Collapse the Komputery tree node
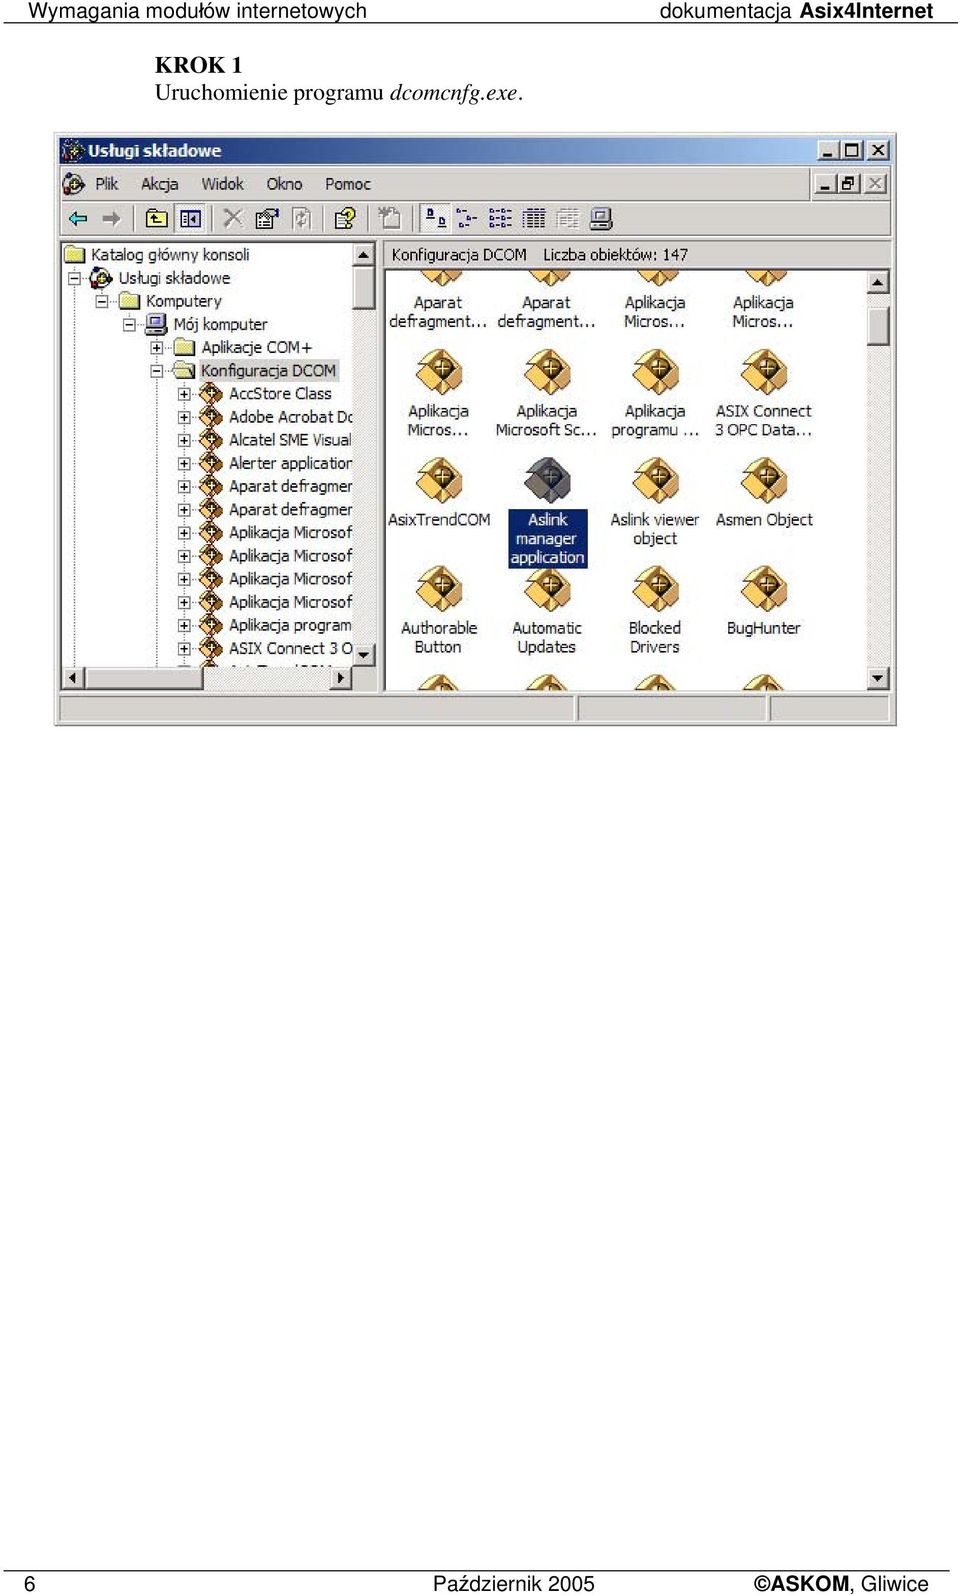The image size is (960, 1595). [102, 301]
